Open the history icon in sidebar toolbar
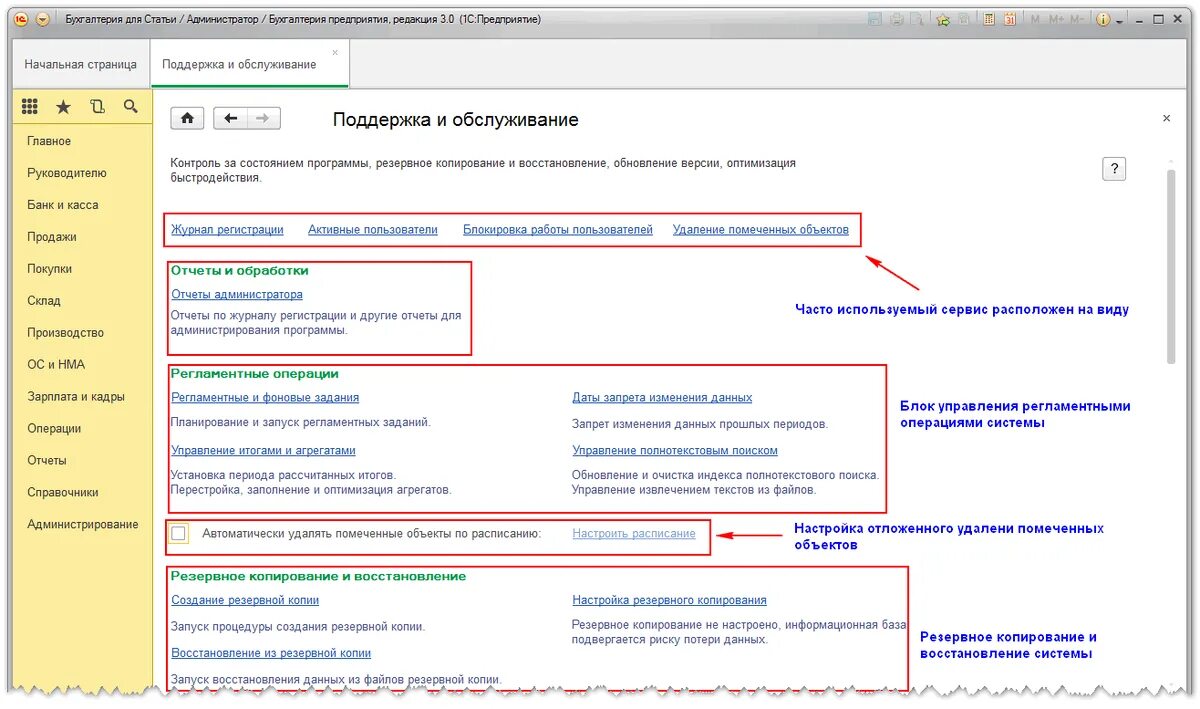Screen dimensions: 1200x709 (x=97, y=106)
